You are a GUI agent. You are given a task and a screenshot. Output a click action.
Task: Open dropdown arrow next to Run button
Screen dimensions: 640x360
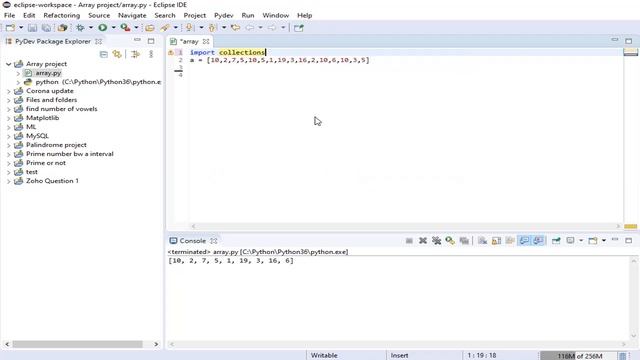pyautogui.click(x=113, y=28)
